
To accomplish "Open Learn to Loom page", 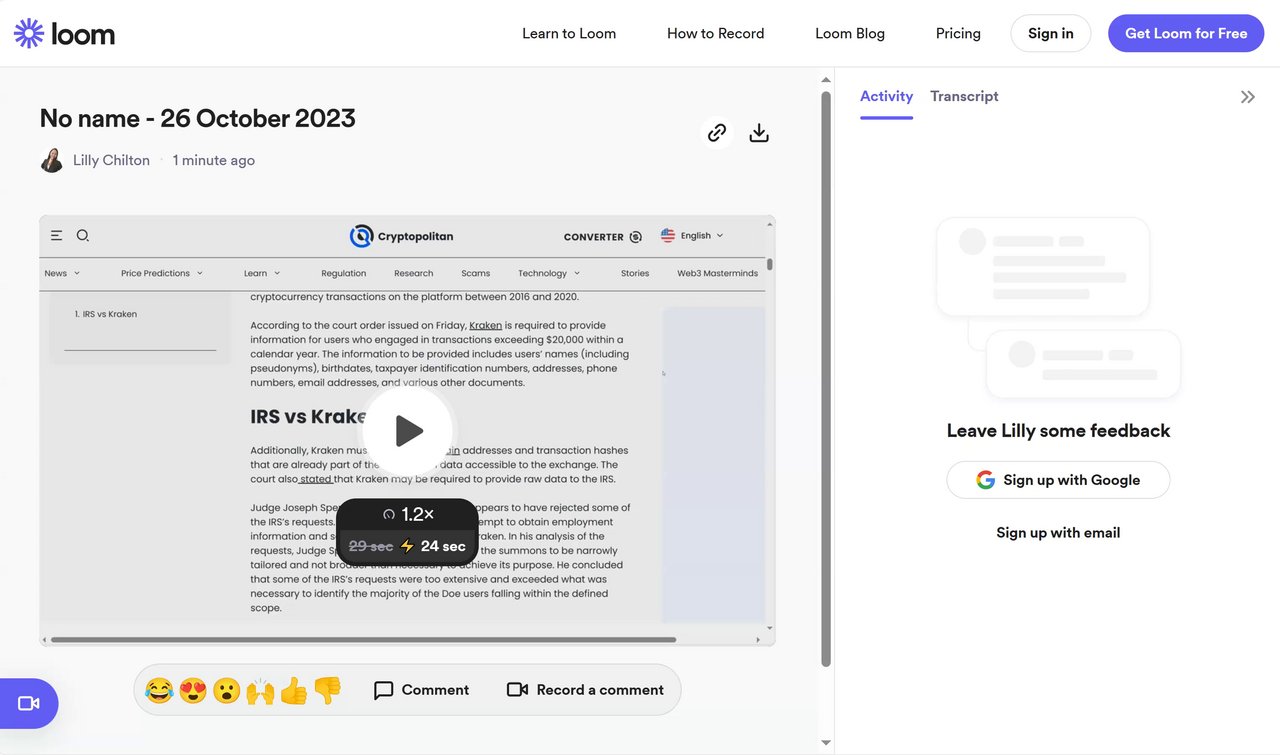I will coord(569,33).
